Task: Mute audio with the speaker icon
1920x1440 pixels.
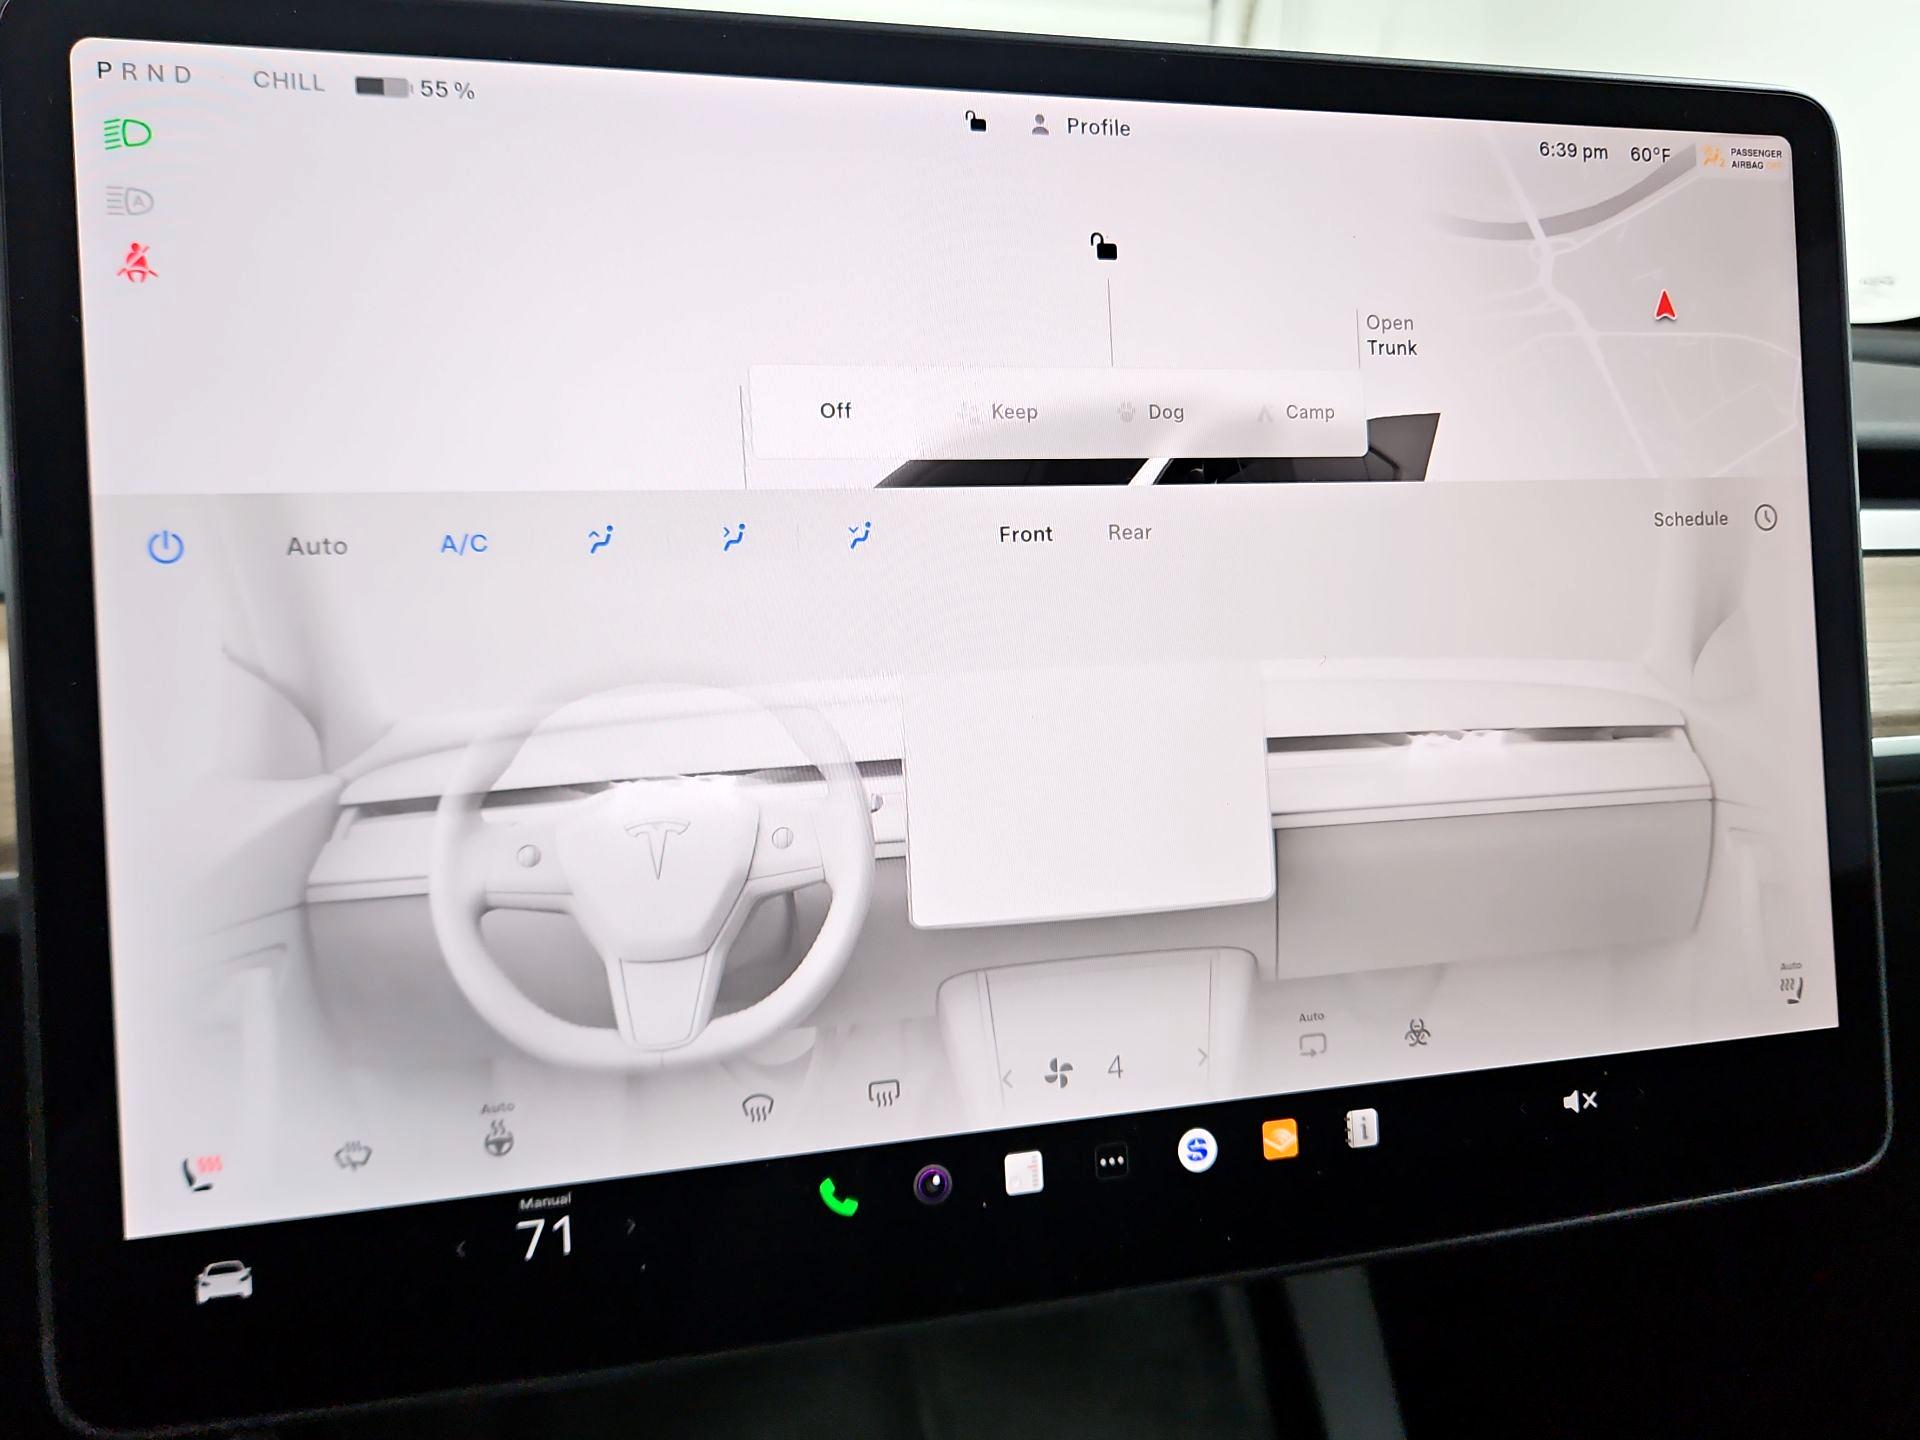Action: point(1580,1101)
